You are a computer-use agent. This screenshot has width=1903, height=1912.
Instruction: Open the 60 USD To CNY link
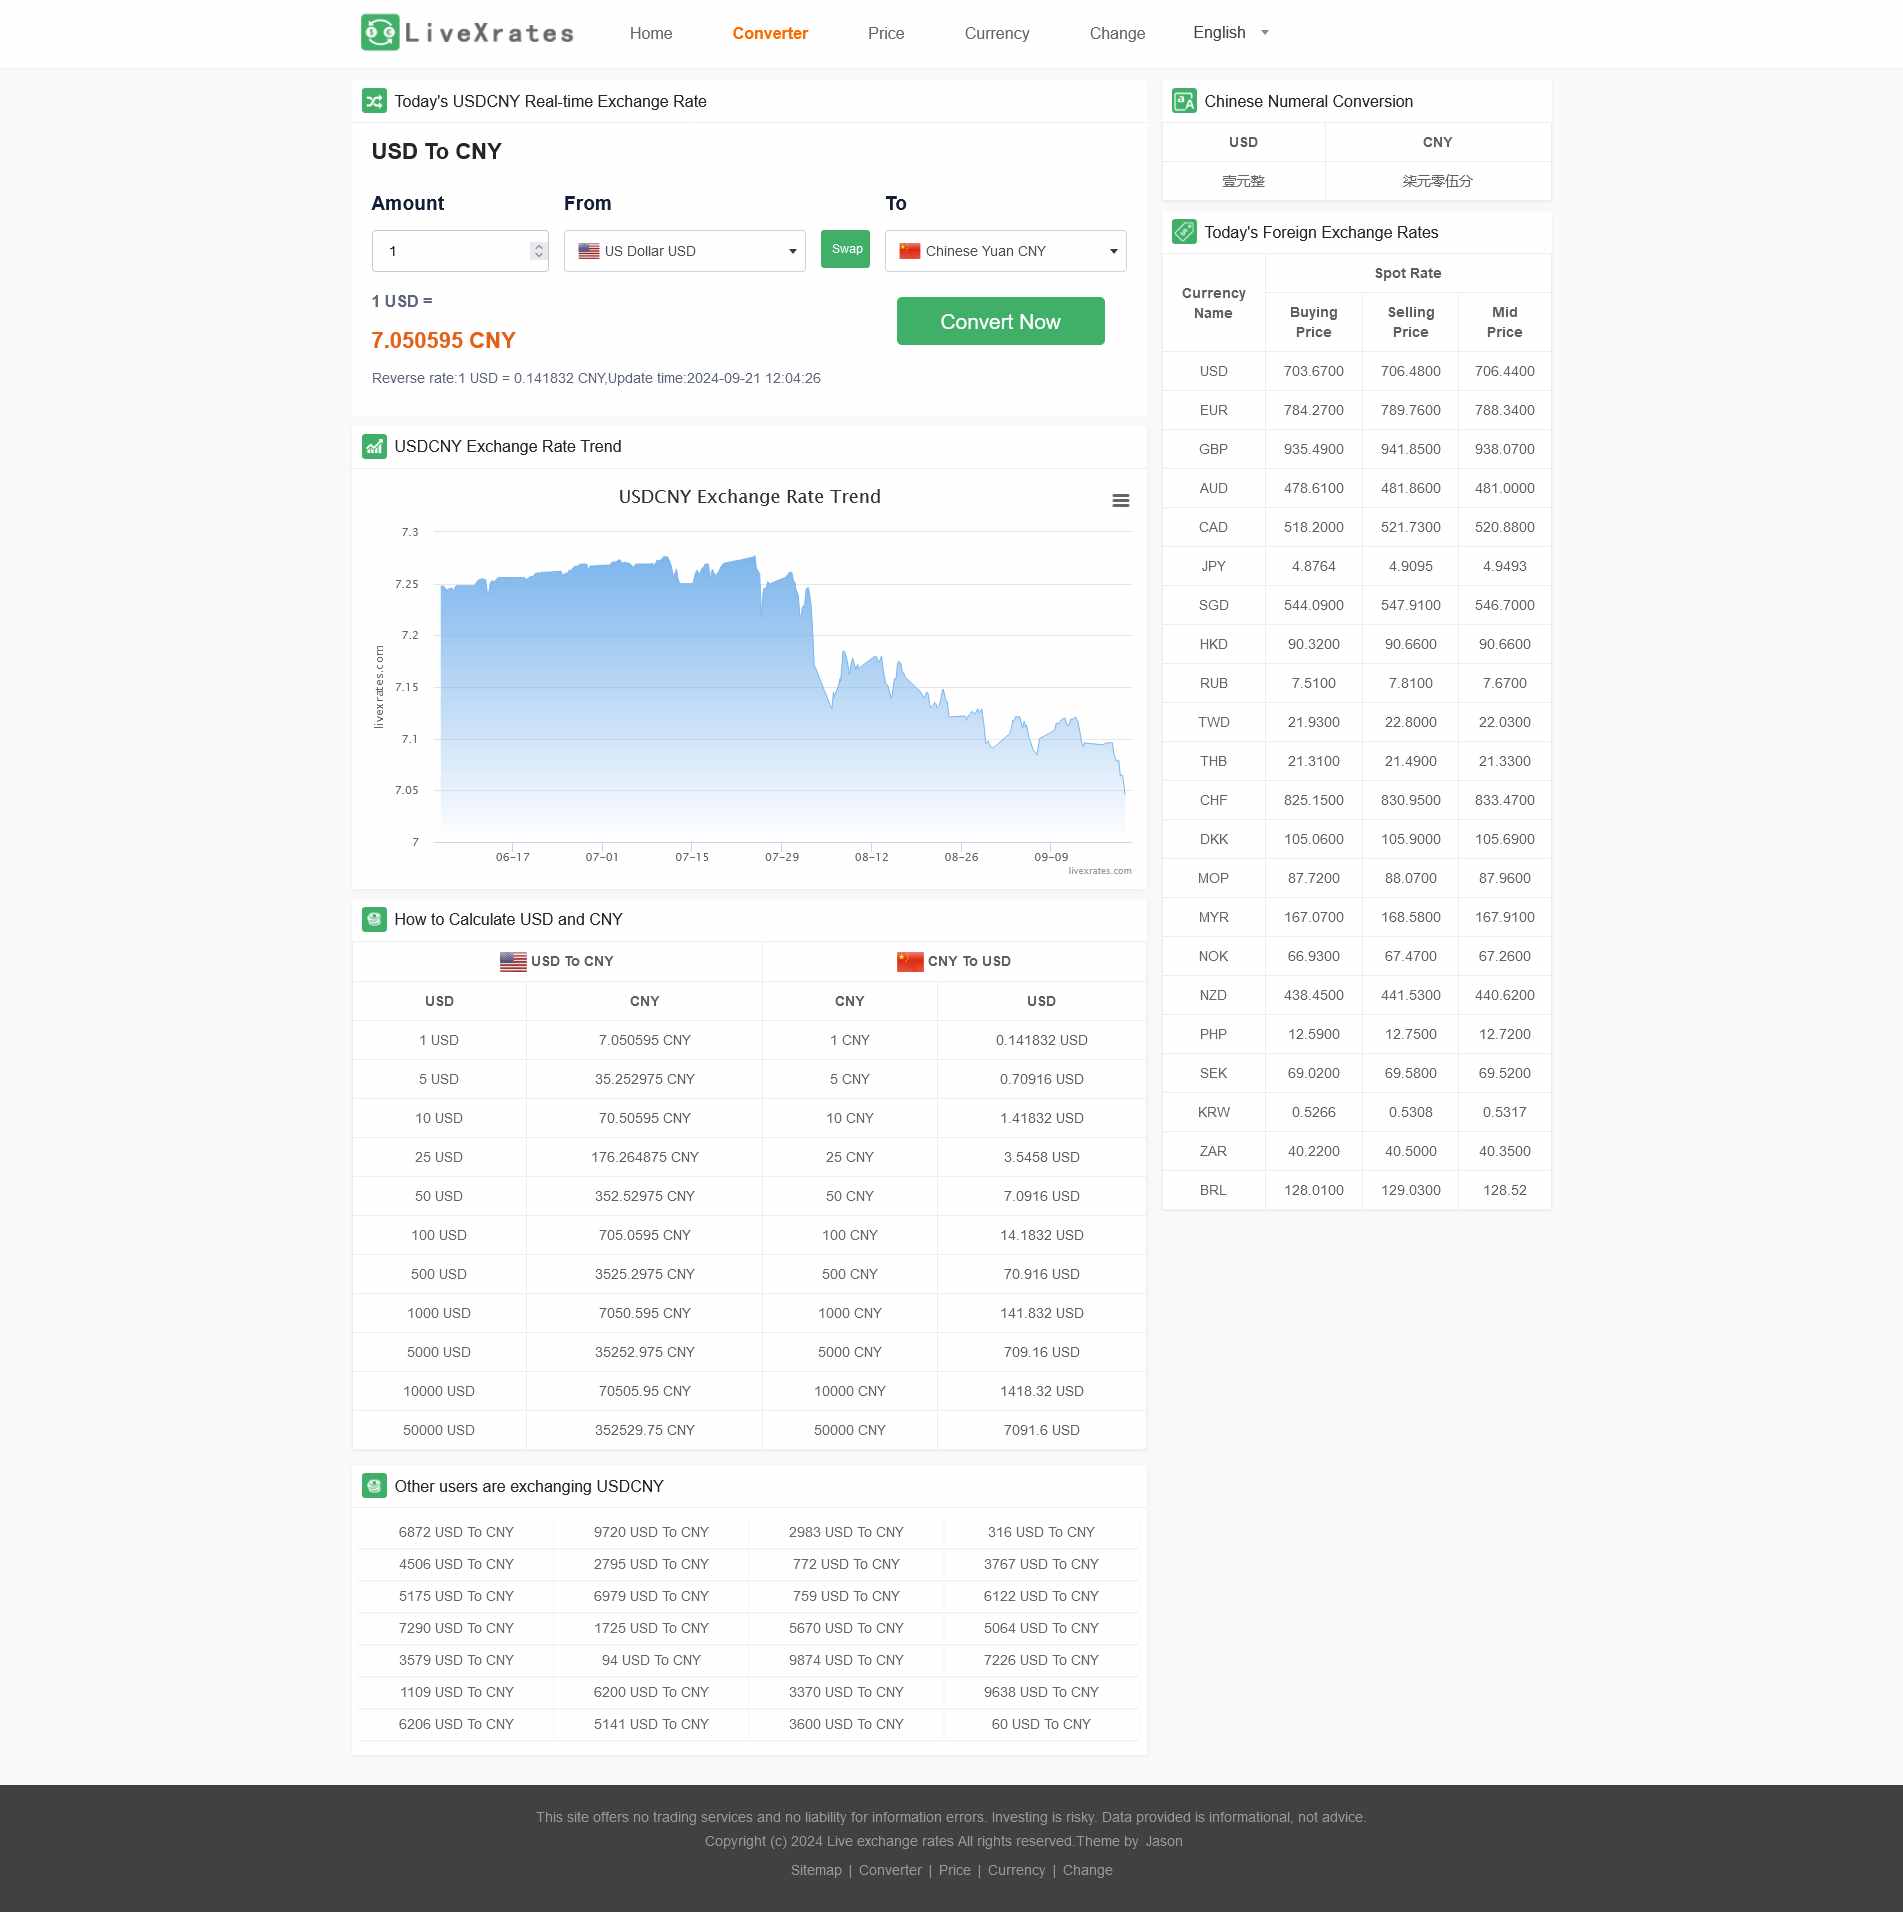tap(1041, 1724)
